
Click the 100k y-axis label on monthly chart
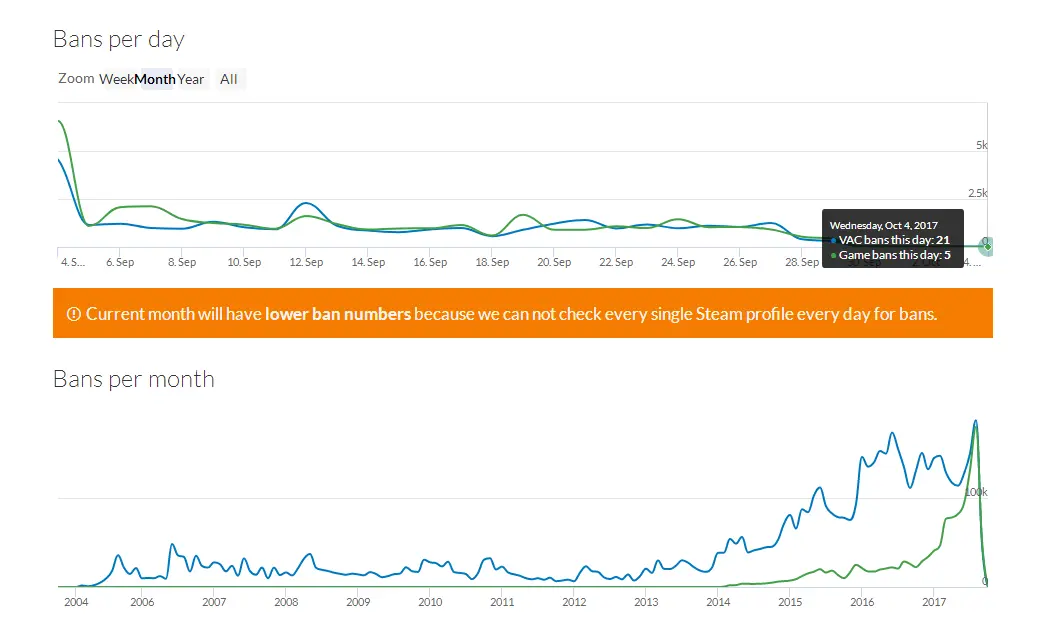pyautogui.click(x=976, y=492)
